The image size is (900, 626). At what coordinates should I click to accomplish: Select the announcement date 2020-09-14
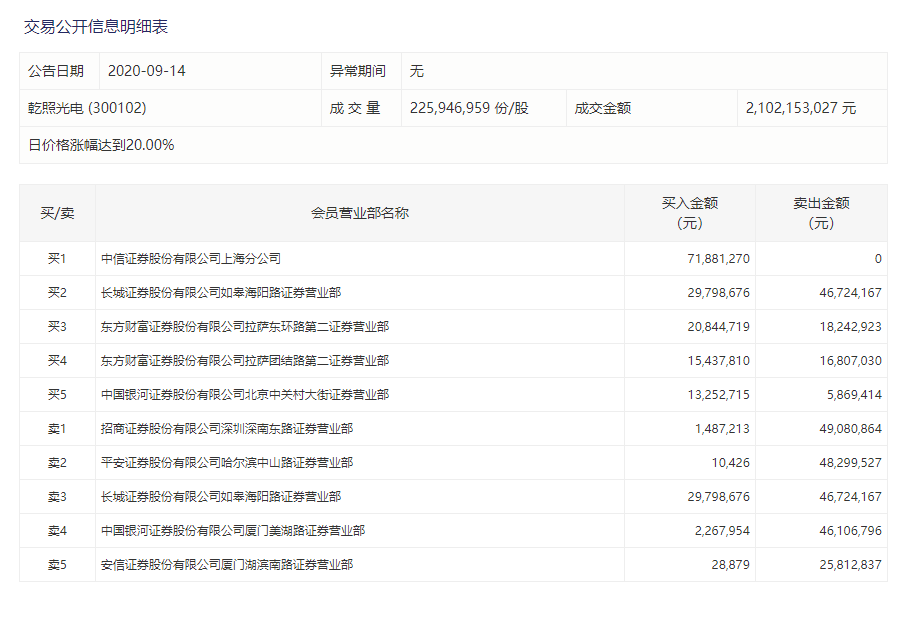tap(146, 71)
